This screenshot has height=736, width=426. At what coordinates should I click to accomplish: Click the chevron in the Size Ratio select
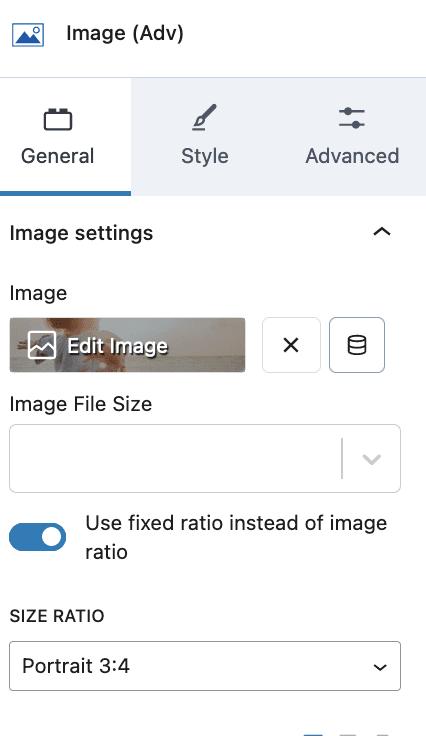pos(380,667)
